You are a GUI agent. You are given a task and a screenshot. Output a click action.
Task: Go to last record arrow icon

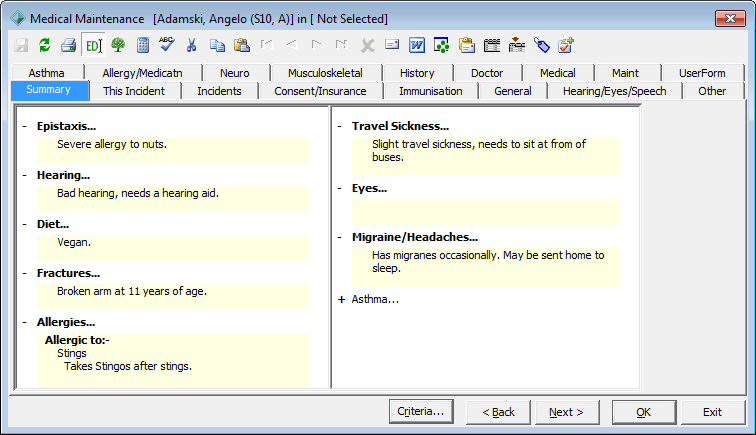(341, 44)
